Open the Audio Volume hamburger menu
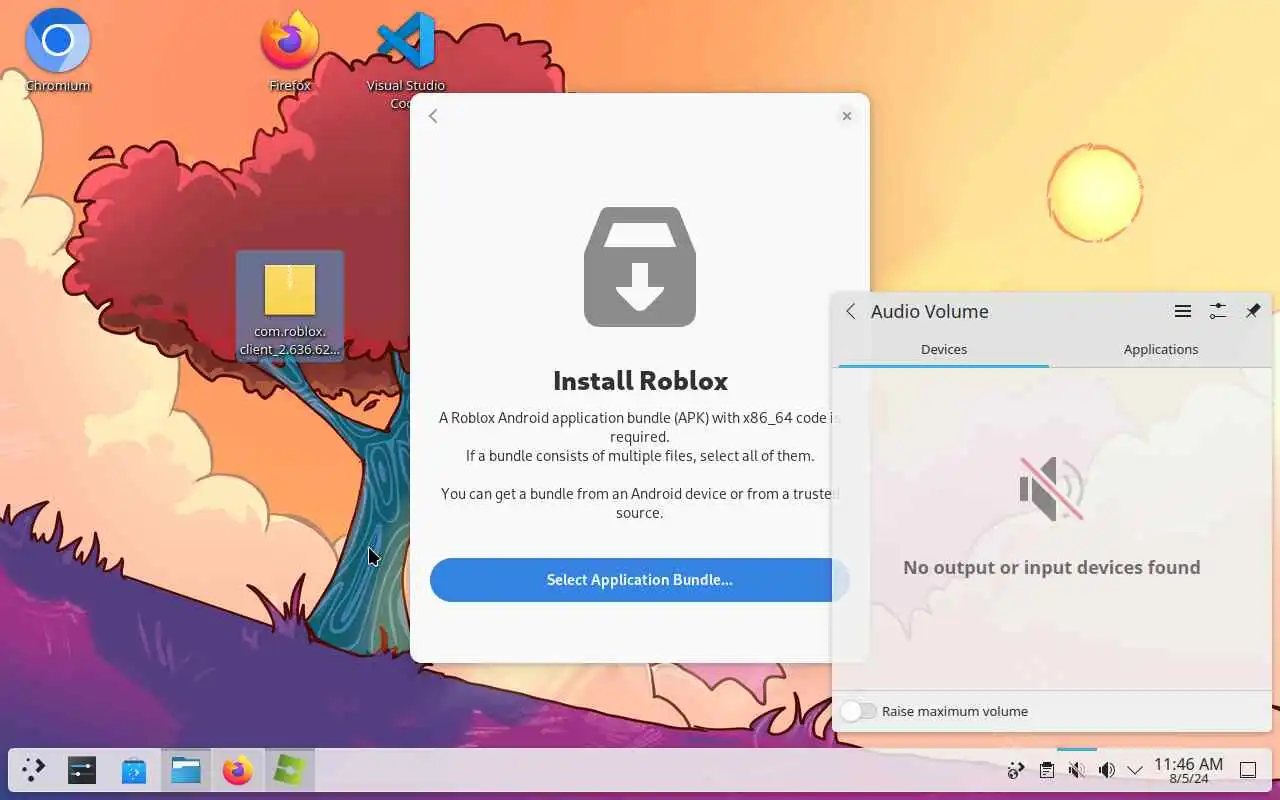 point(1183,311)
